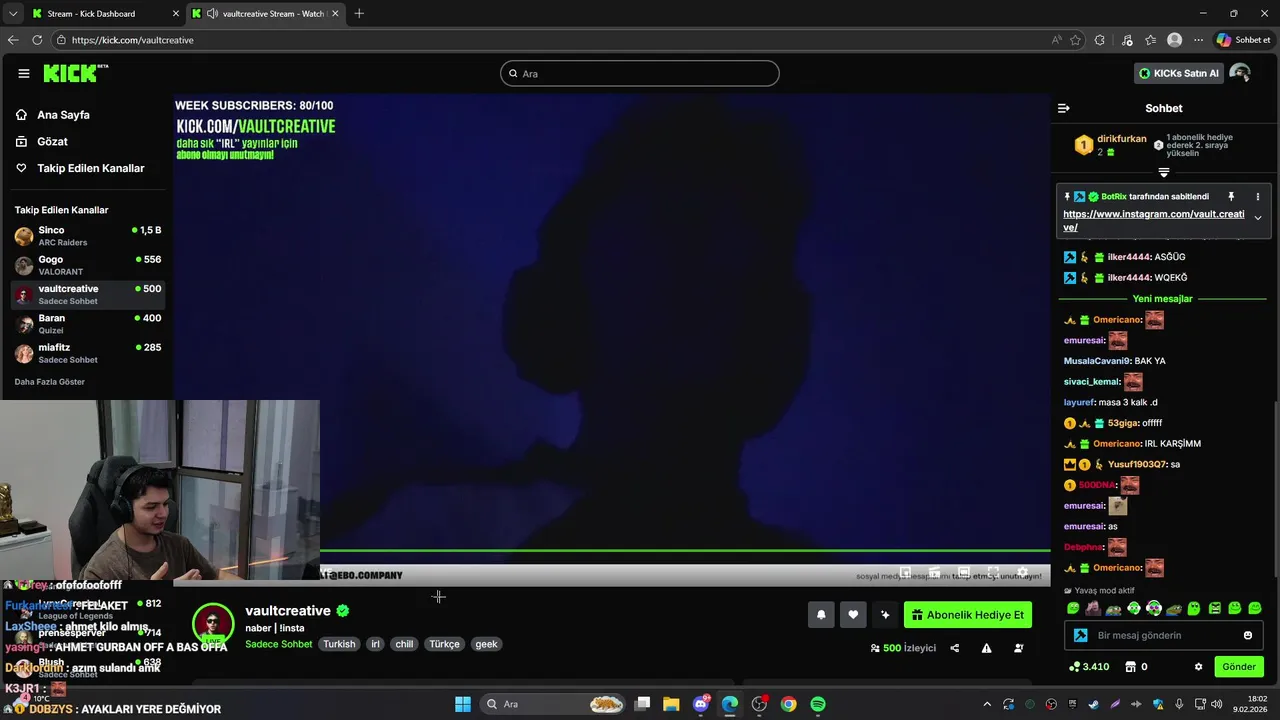The height and width of the screenshot is (720, 1280).
Task: Select the vaultcreative Stream browser tab
Action: click(x=265, y=14)
